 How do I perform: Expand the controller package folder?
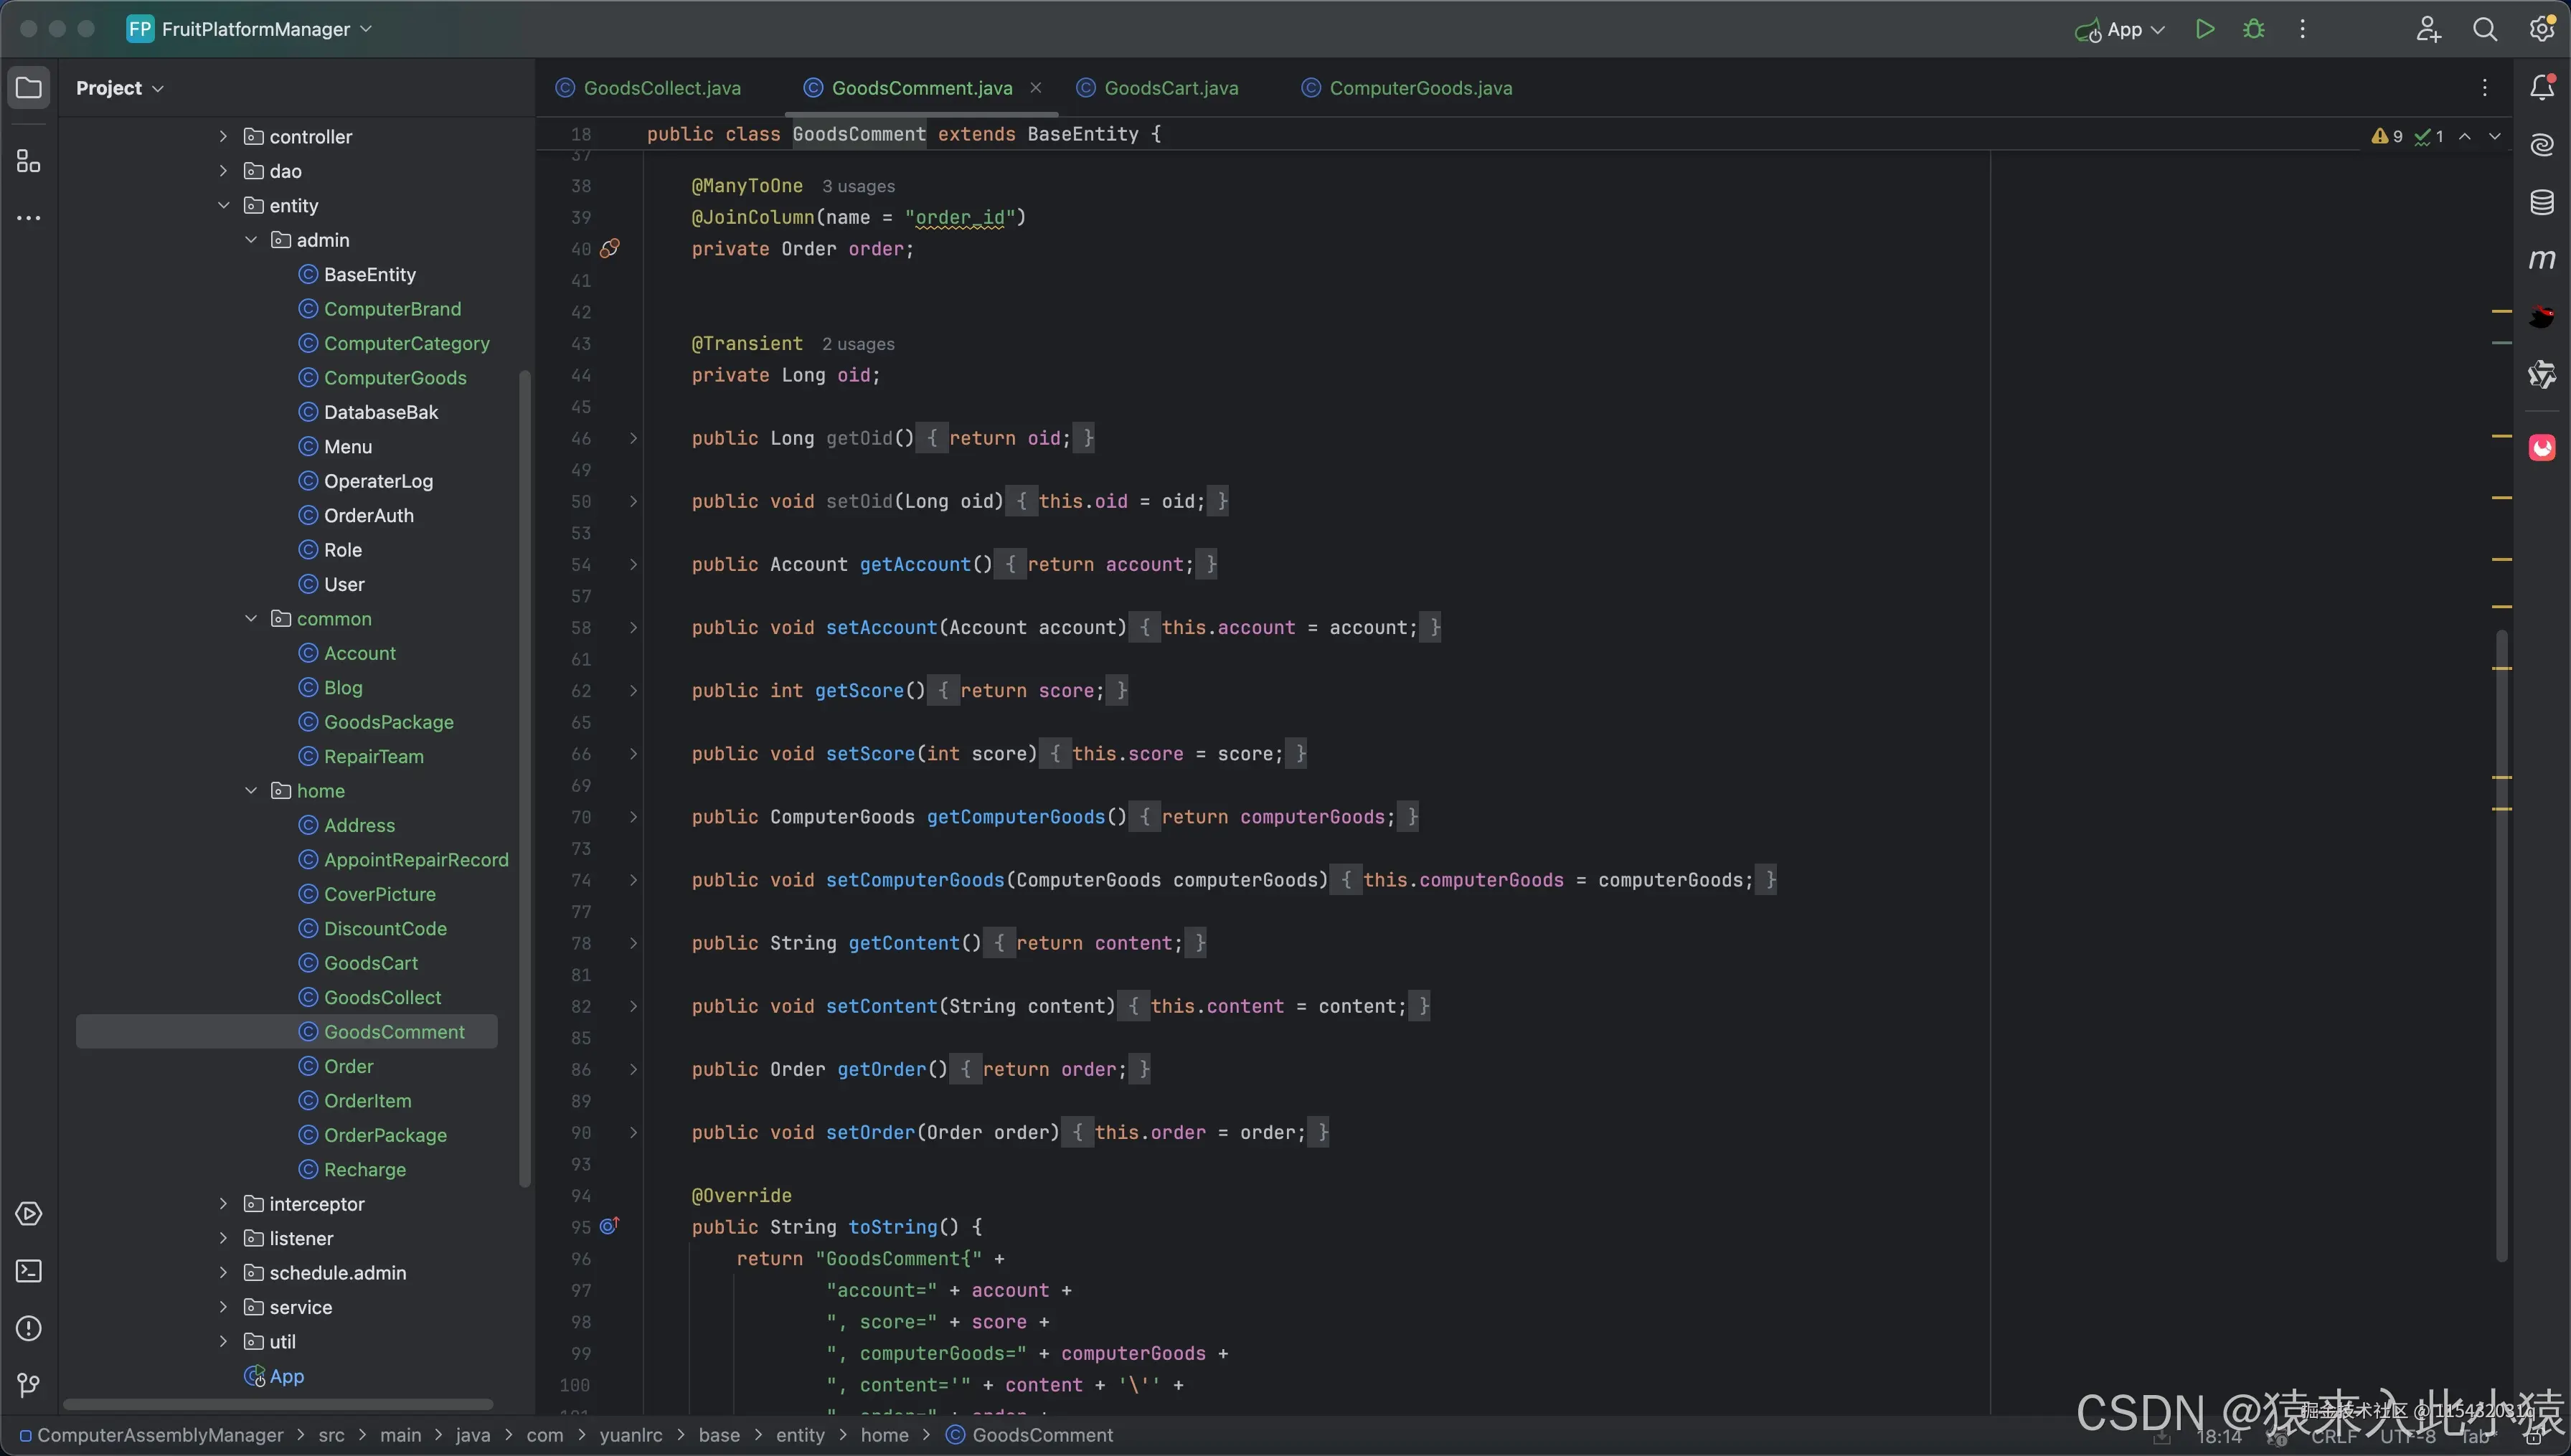tap(223, 136)
